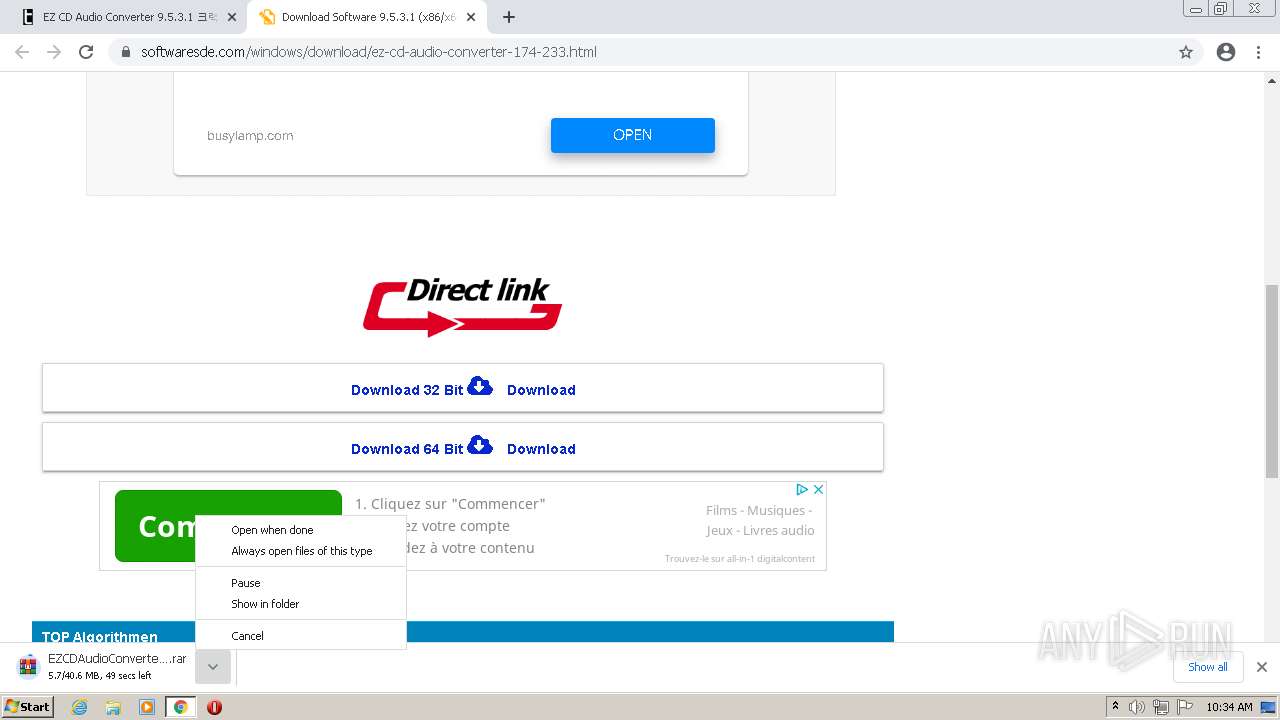Open a new browser tab

(509, 17)
